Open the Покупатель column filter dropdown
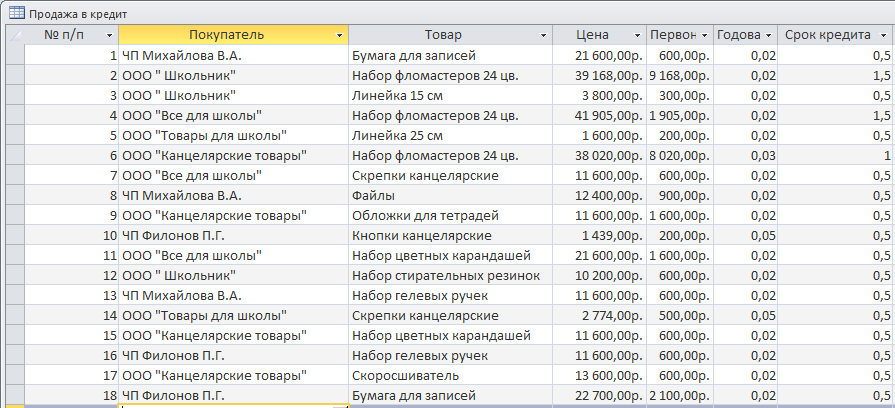The height and width of the screenshot is (408, 895). 340,35
